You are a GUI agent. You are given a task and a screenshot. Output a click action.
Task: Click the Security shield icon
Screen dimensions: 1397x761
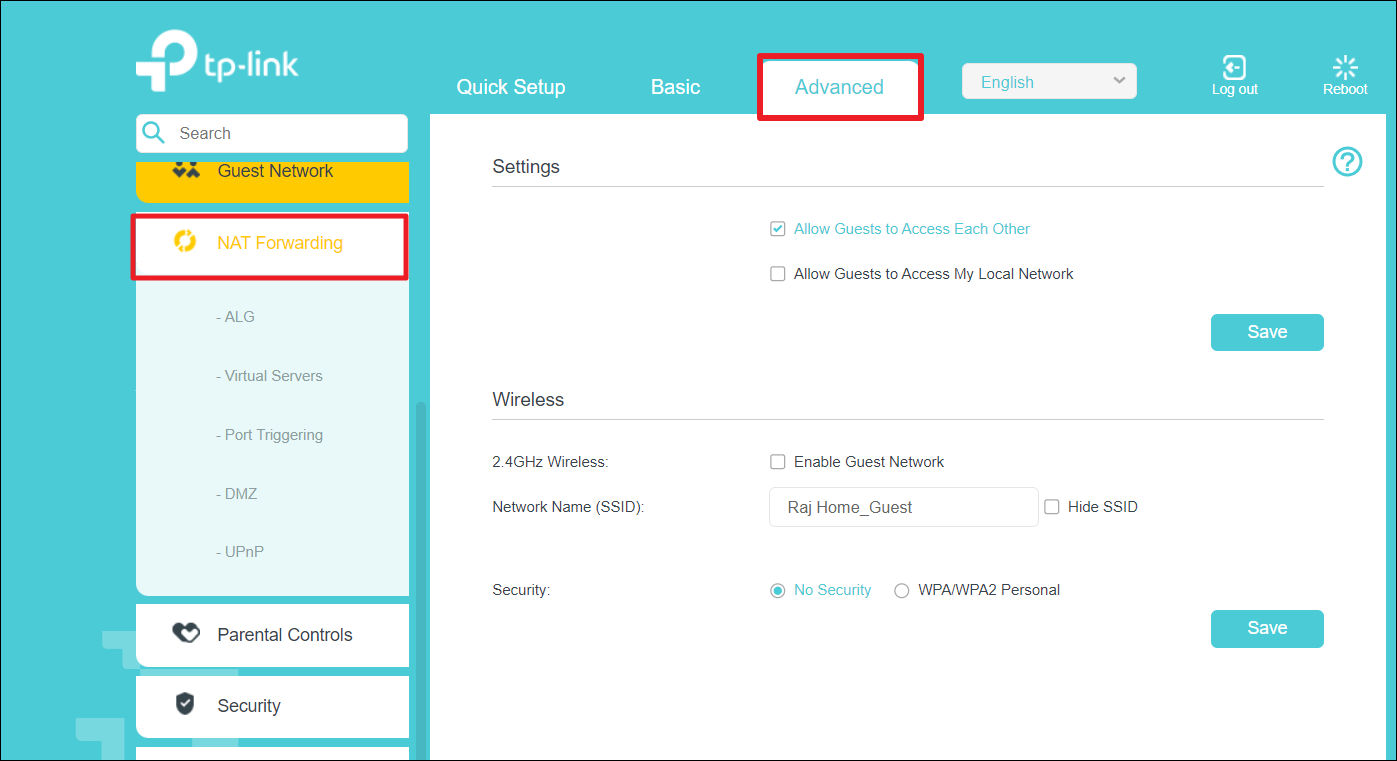click(x=185, y=705)
